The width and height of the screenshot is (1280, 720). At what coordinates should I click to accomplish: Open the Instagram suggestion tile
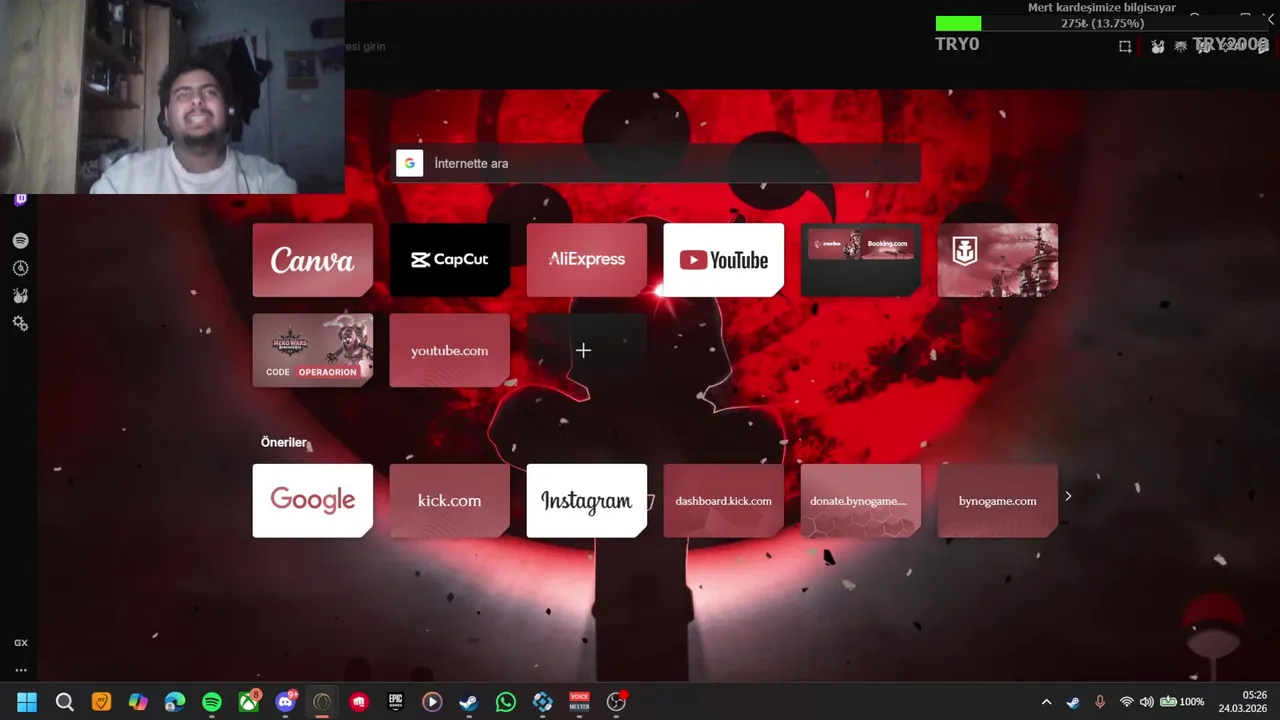pyautogui.click(x=587, y=500)
